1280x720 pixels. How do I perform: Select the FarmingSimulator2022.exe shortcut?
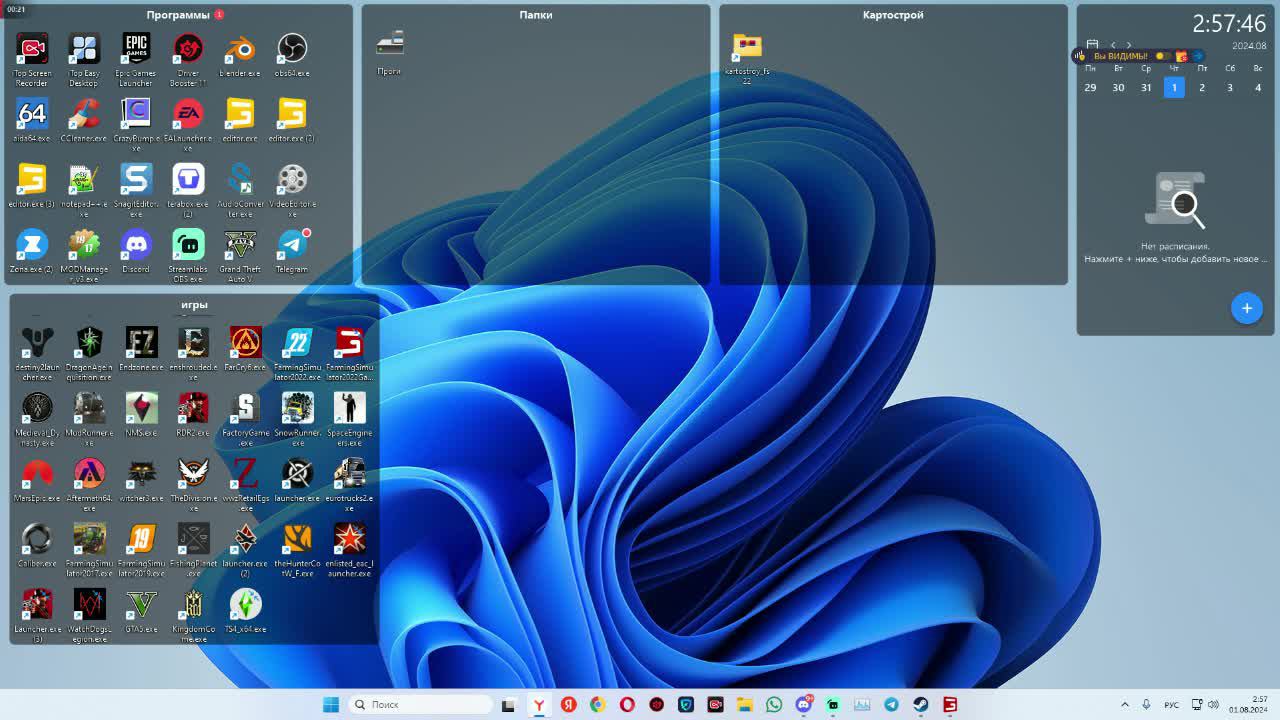(297, 354)
